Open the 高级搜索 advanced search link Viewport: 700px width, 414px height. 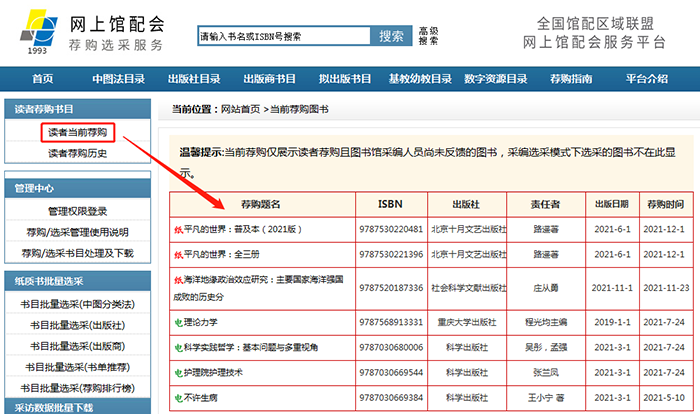pyautogui.click(x=428, y=36)
